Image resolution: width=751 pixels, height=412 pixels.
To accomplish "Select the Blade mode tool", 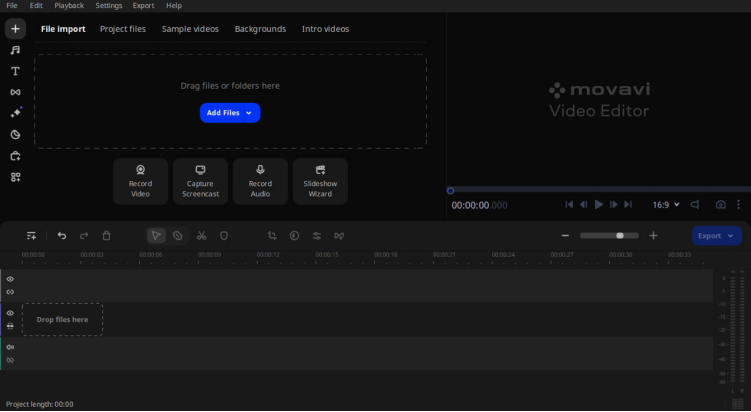I will tap(178, 236).
